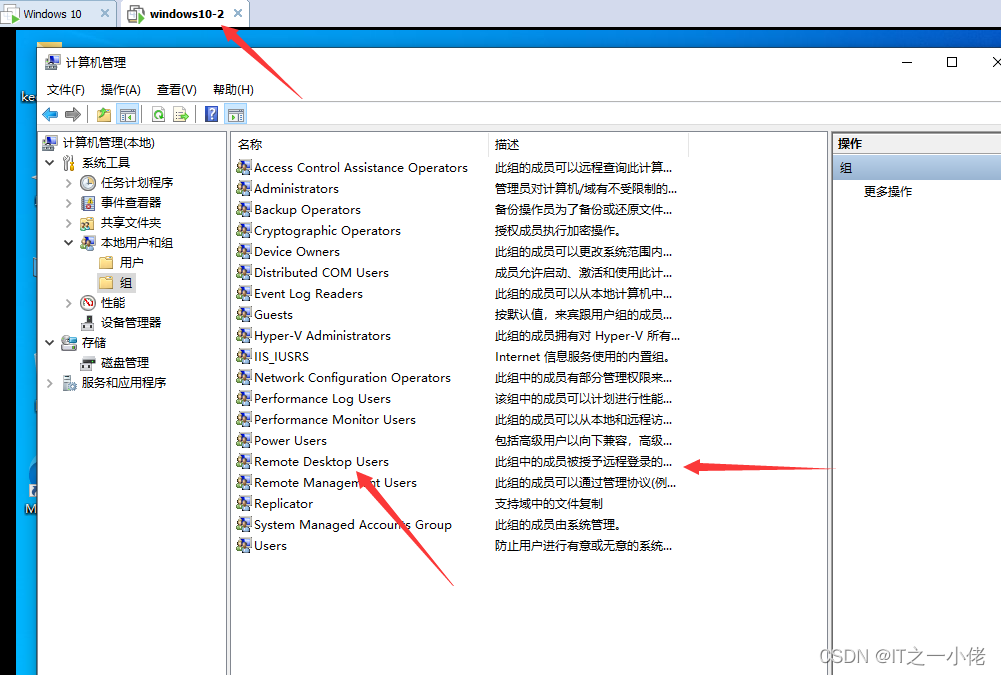The image size is (1001, 675).
Task: Select Distributed COM Users group
Action: (321, 273)
